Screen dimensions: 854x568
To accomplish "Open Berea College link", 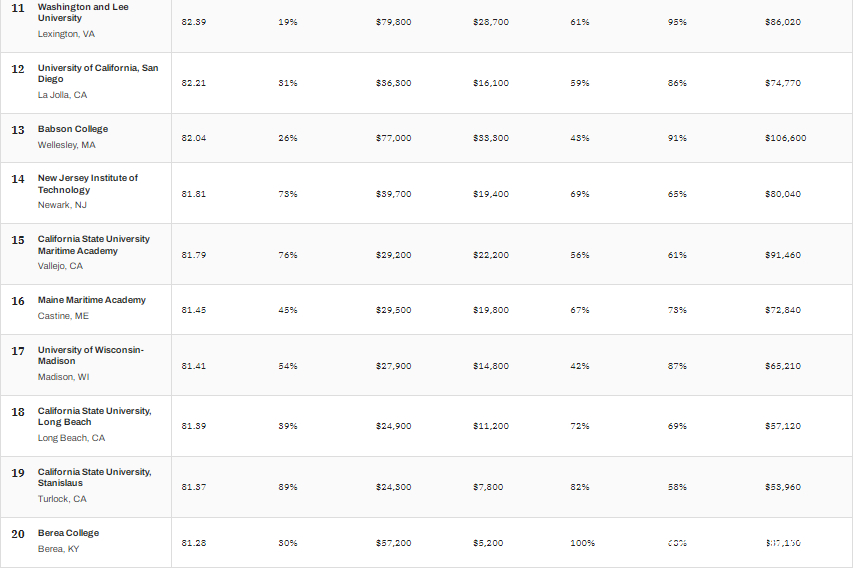I will click(68, 533).
